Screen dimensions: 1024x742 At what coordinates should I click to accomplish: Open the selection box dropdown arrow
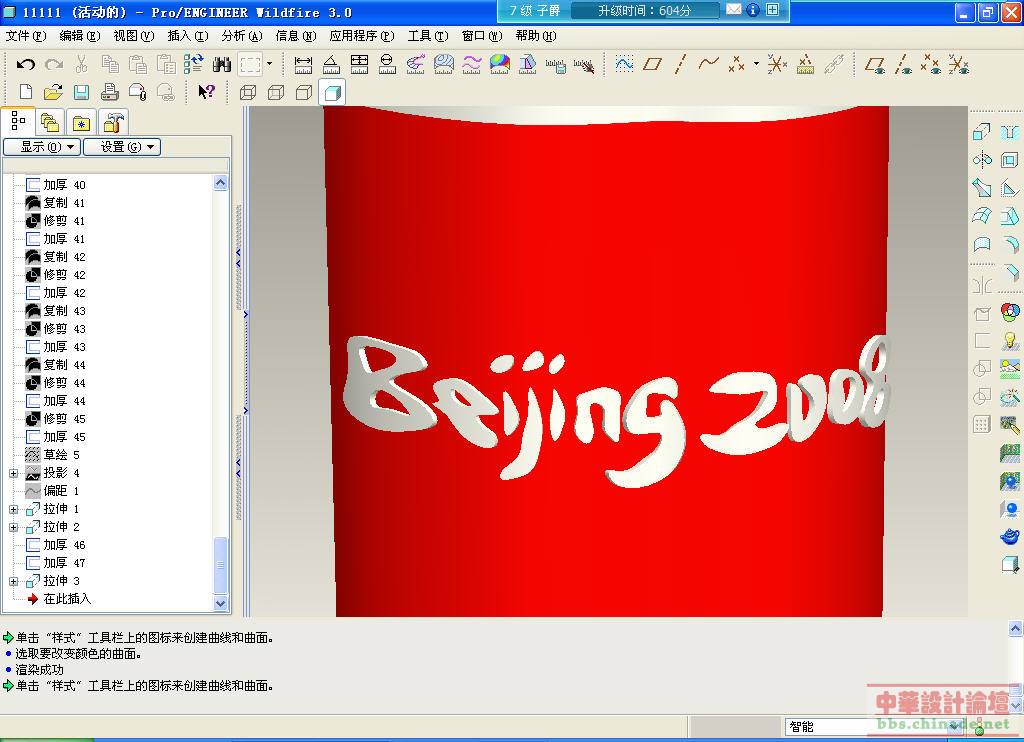point(269,64)
